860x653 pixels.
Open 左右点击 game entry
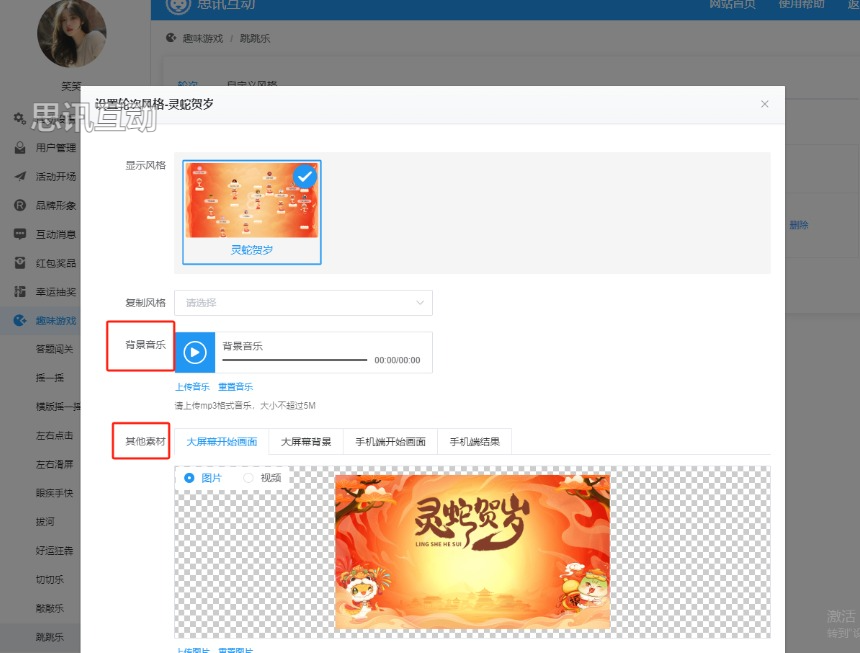point(54,435)
